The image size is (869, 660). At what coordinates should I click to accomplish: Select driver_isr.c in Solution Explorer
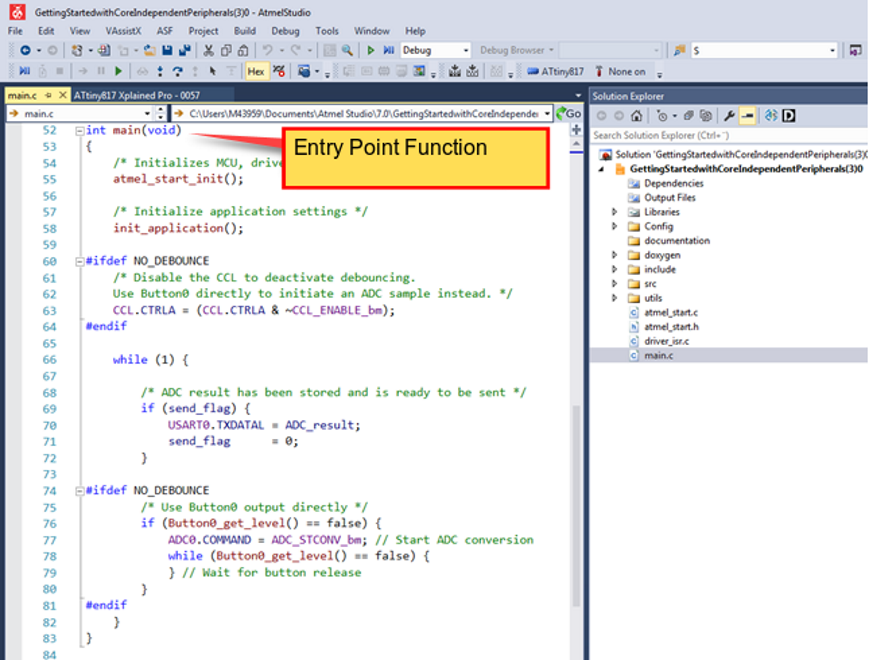(666, 341)
